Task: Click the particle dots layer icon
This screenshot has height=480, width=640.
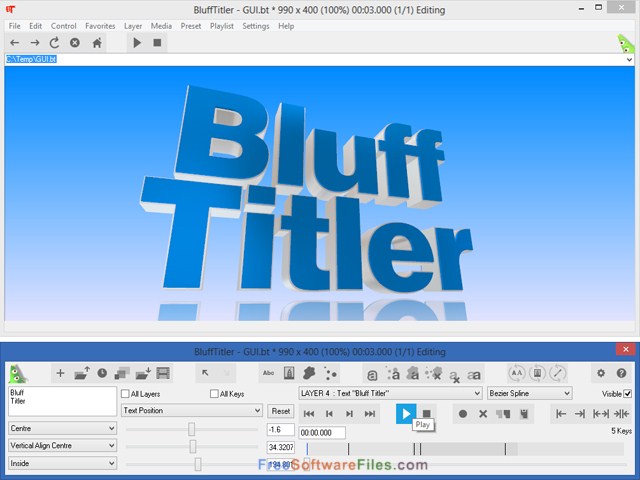Action: pos(330,373)
